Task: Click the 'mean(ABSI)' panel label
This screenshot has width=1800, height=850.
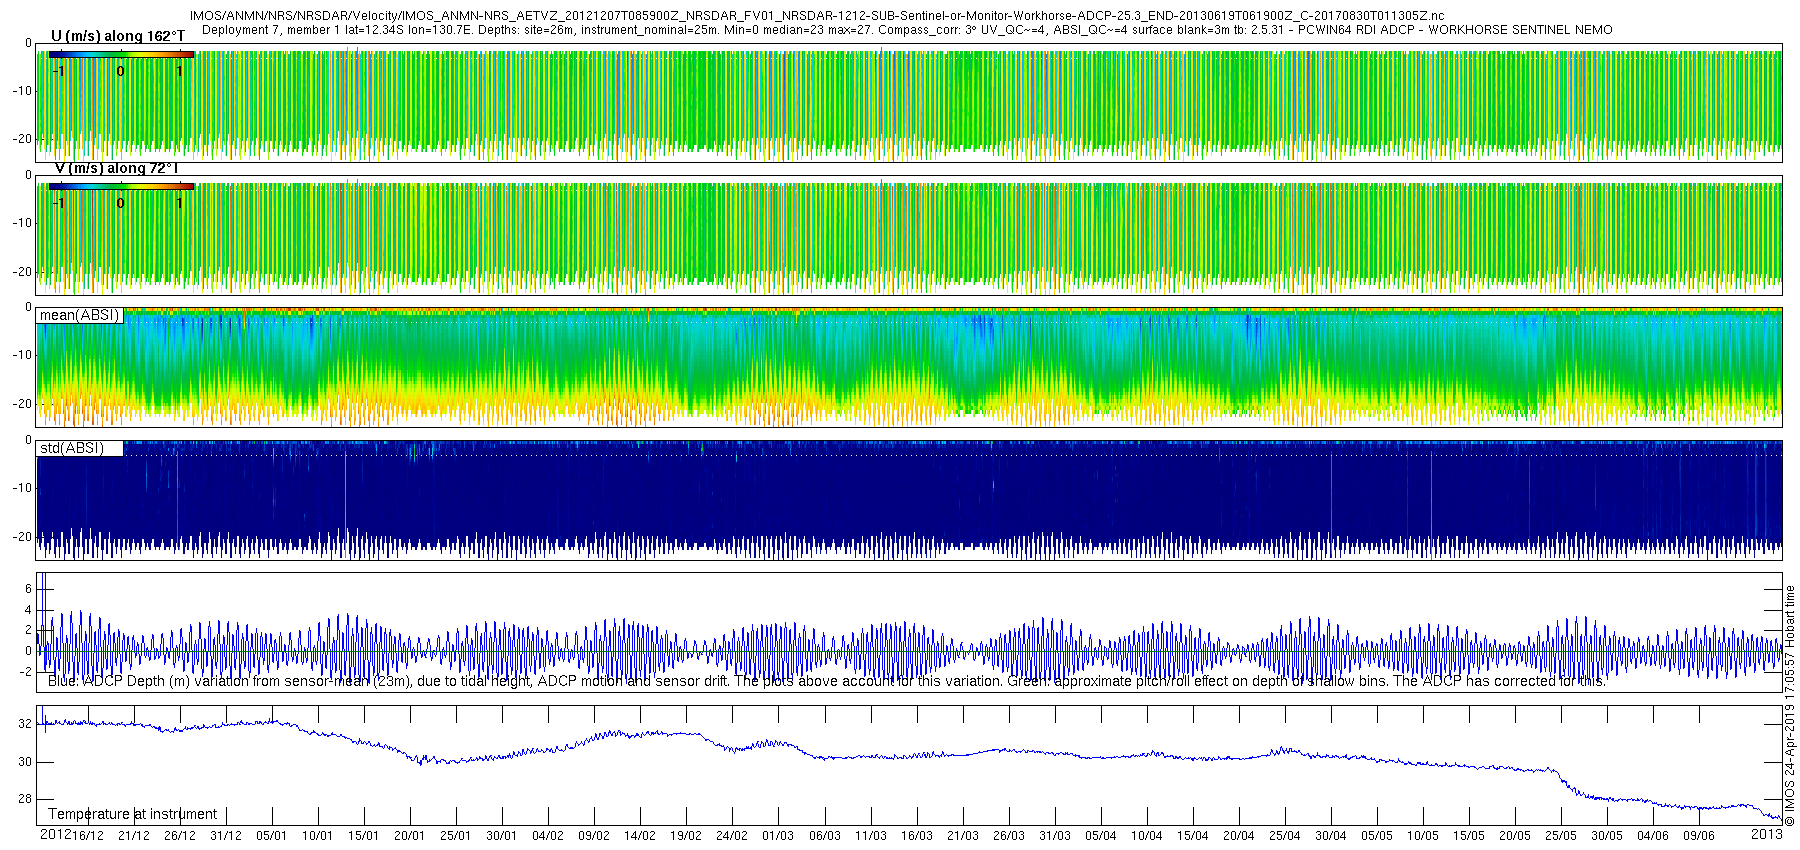Action: coord(79,315)
